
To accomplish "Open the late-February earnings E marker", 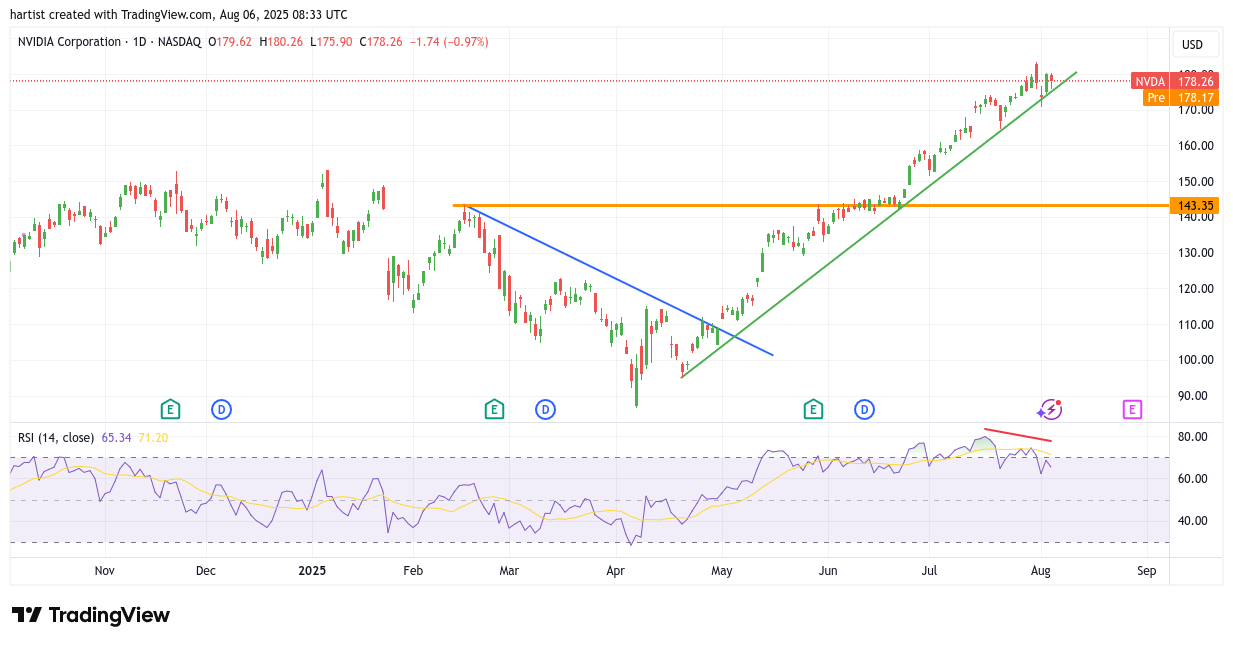I will [494, 409].
